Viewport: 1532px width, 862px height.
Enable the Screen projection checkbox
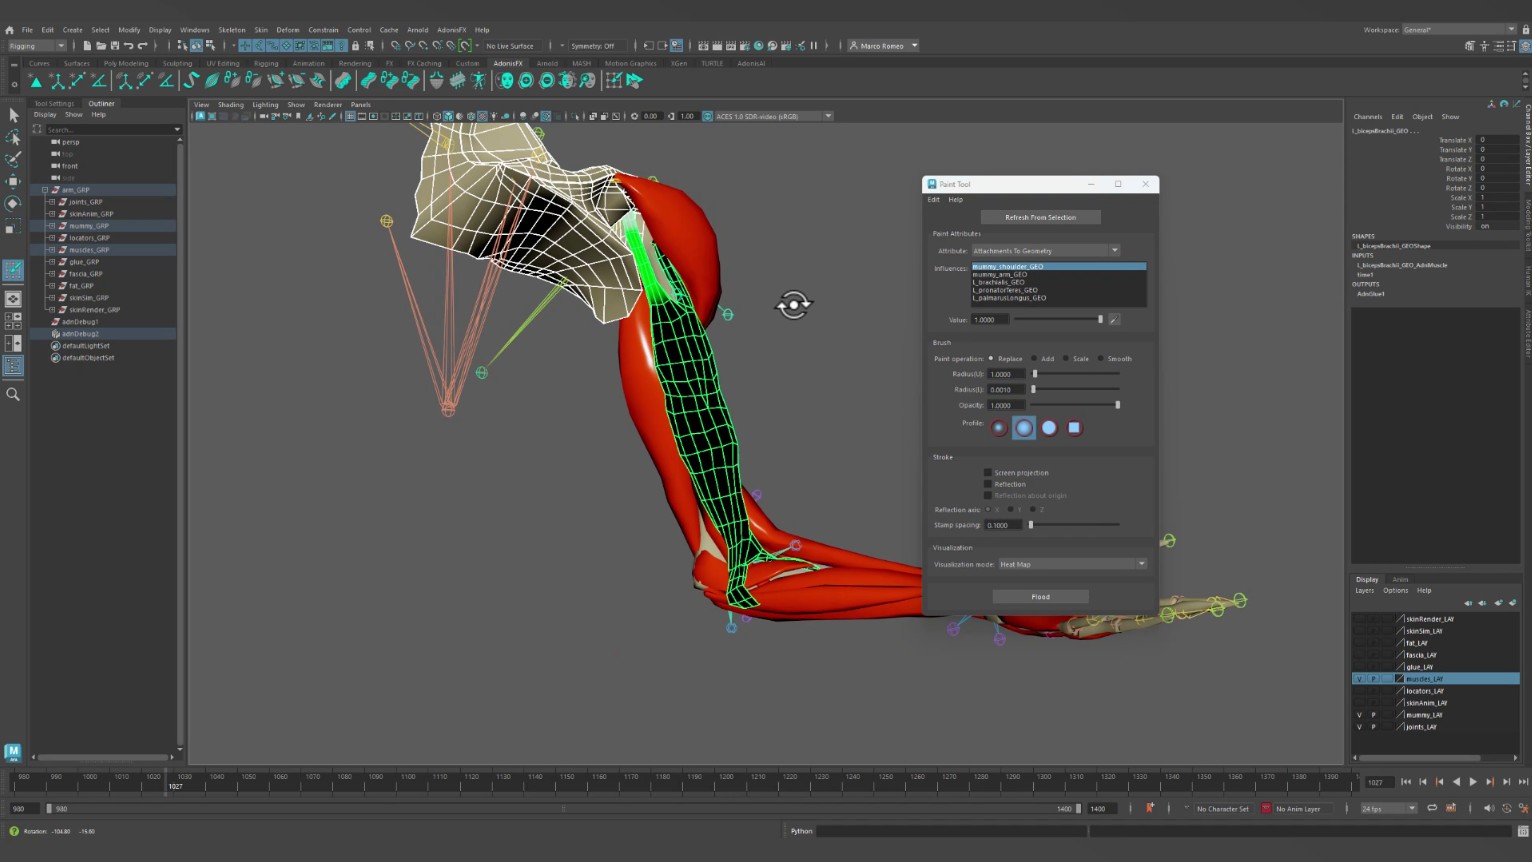[988, 473]
